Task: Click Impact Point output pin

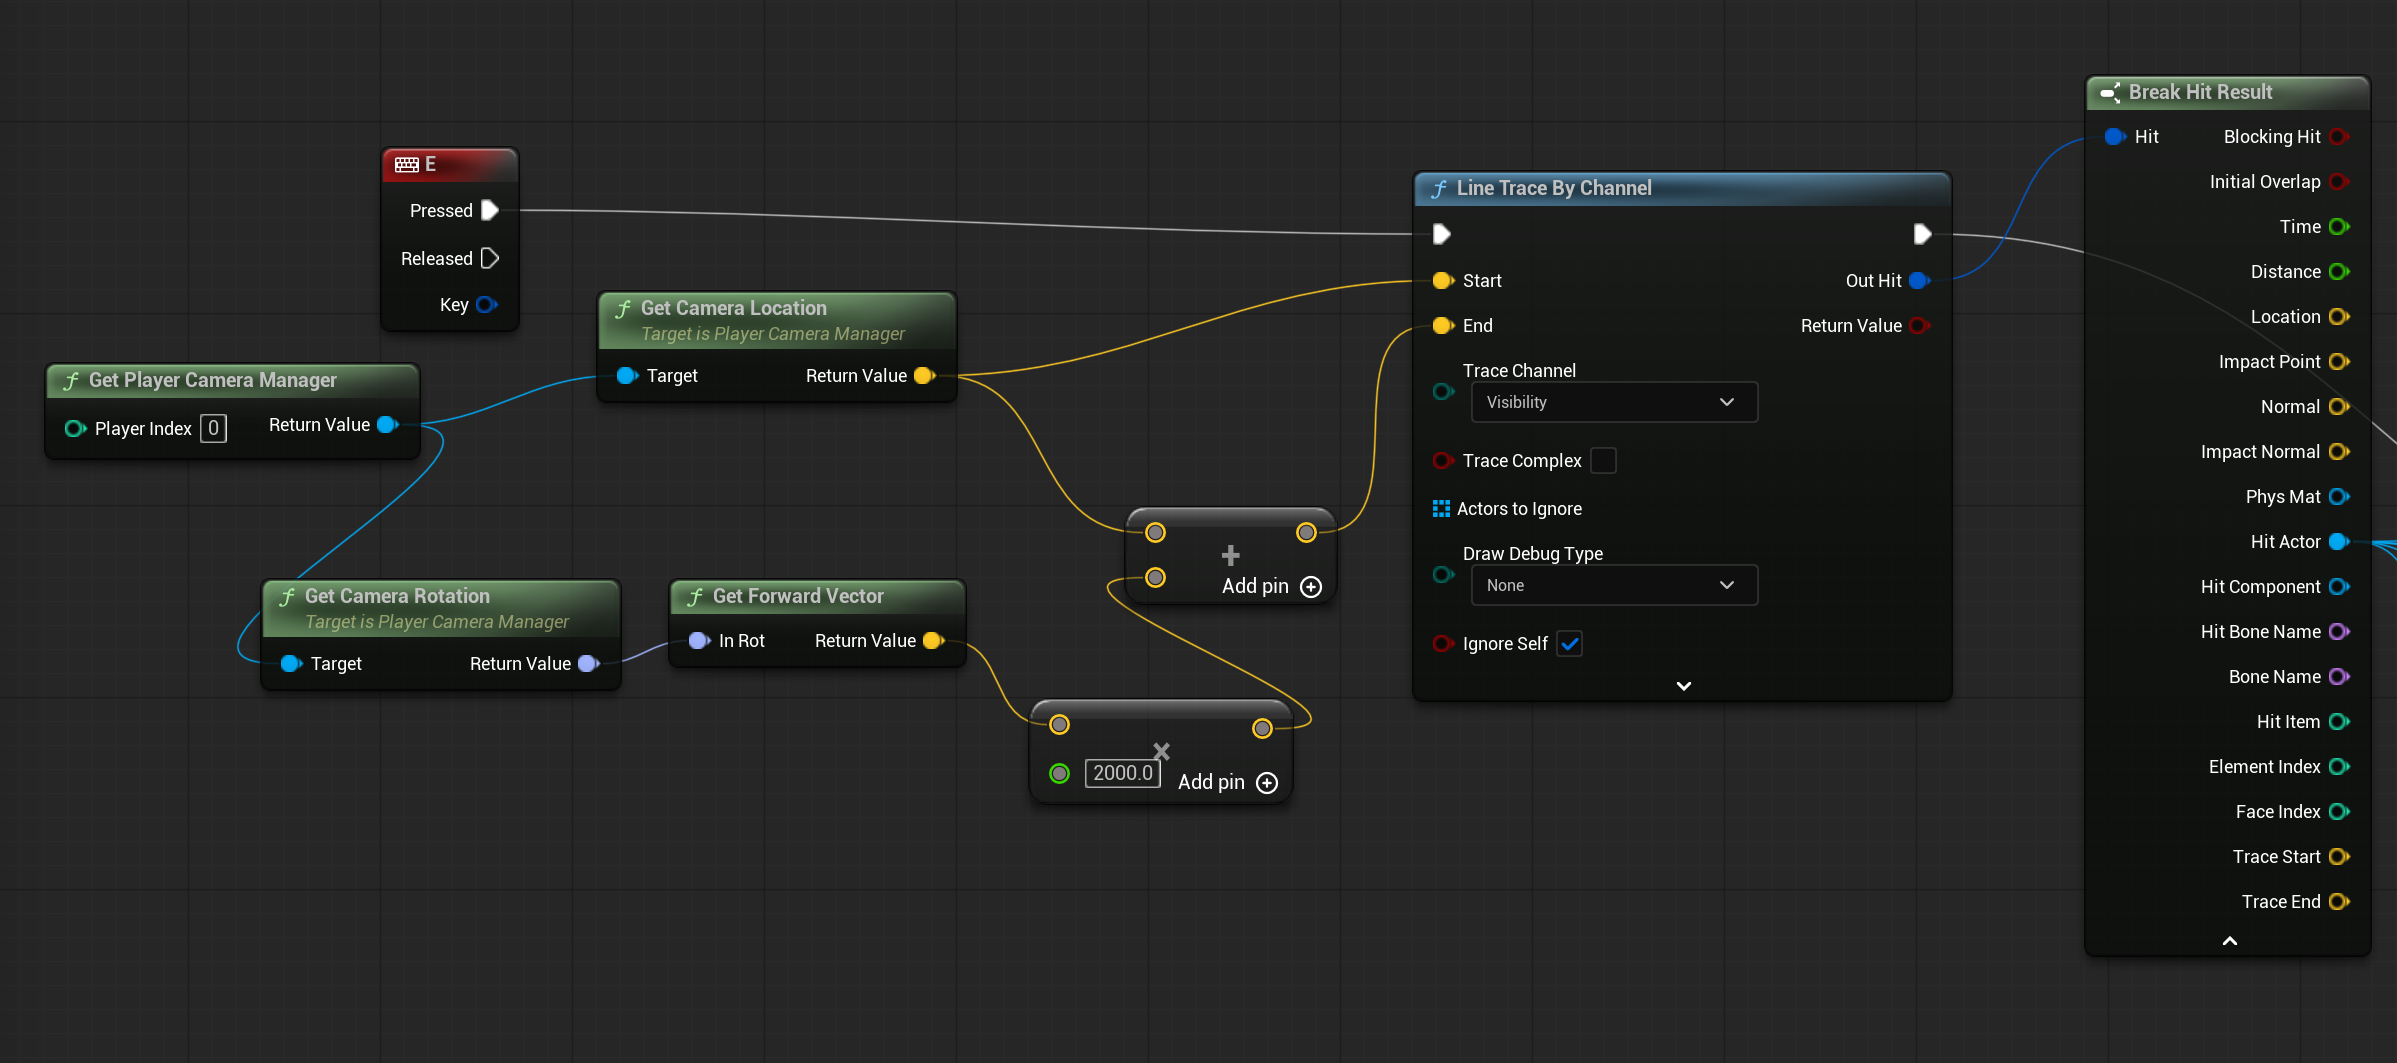Action: tap(2339, 361)
